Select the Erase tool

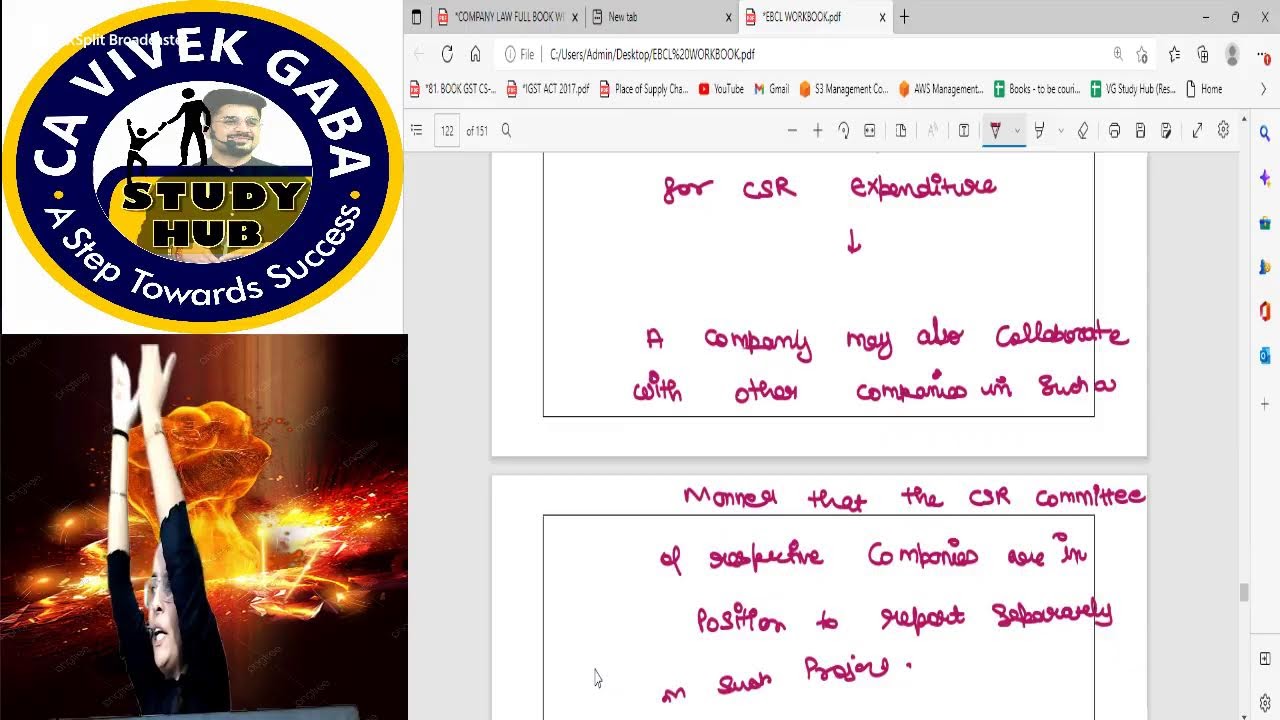coord(1082,130)
